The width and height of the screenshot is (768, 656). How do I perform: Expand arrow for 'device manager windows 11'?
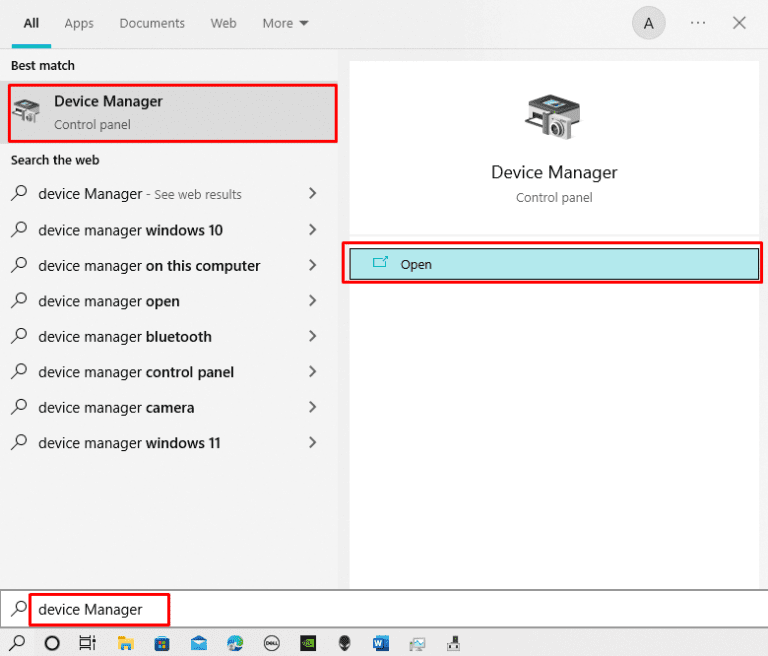312,442
